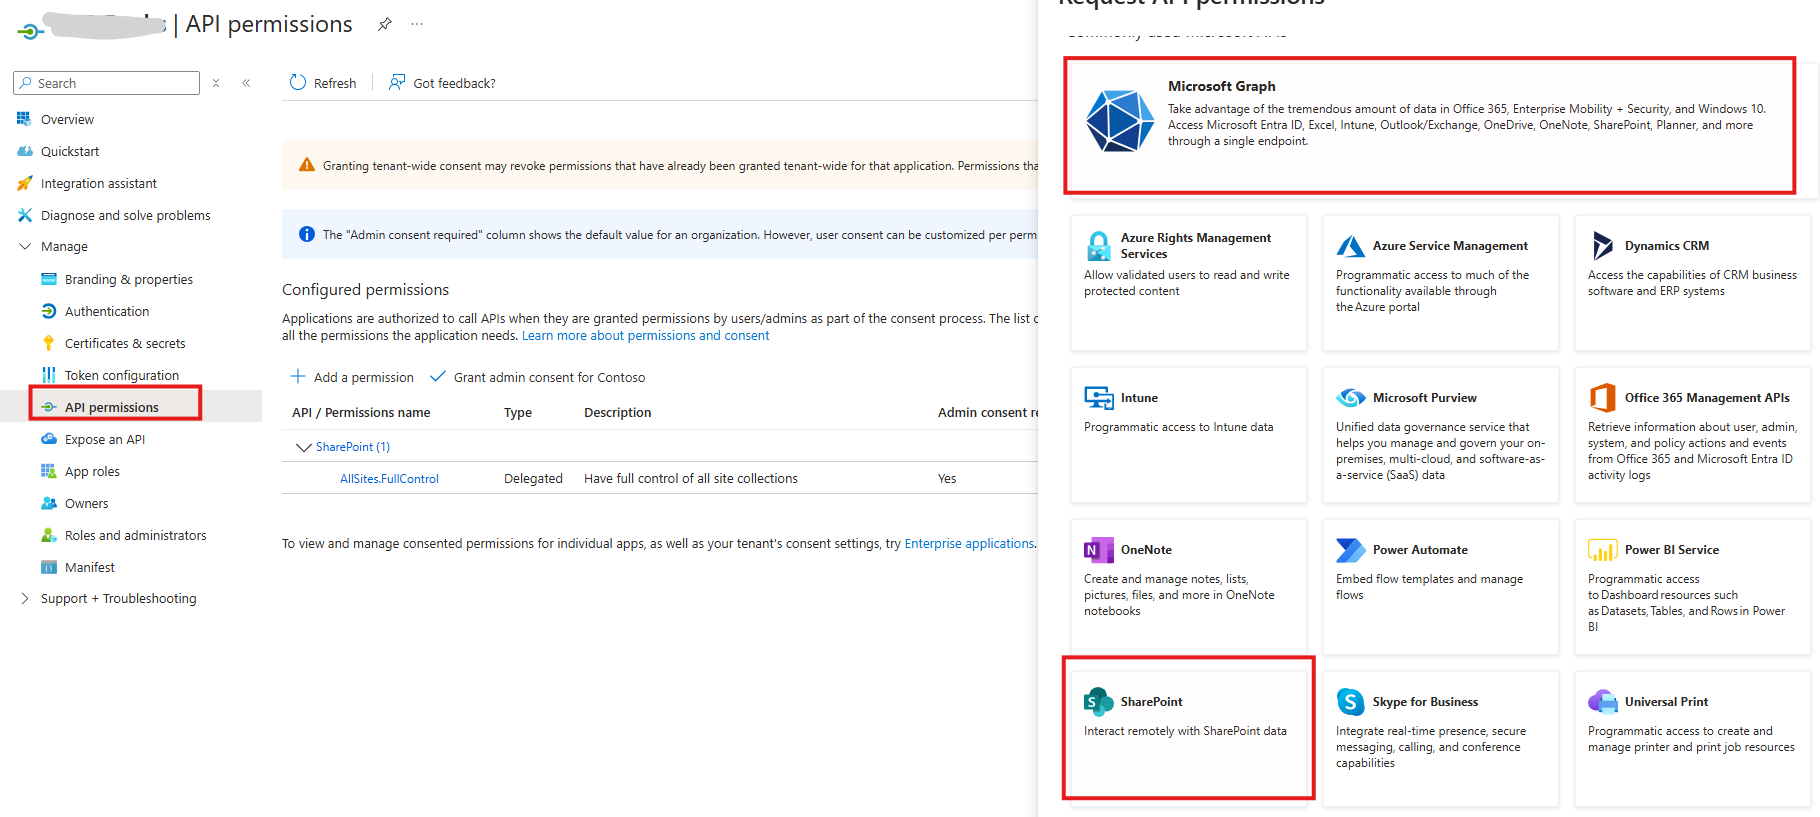The height and width of the screenshot is (817, 1820).
Task: Click the Owners people icon
Action: pyautogui.click(x=48, y=503)
